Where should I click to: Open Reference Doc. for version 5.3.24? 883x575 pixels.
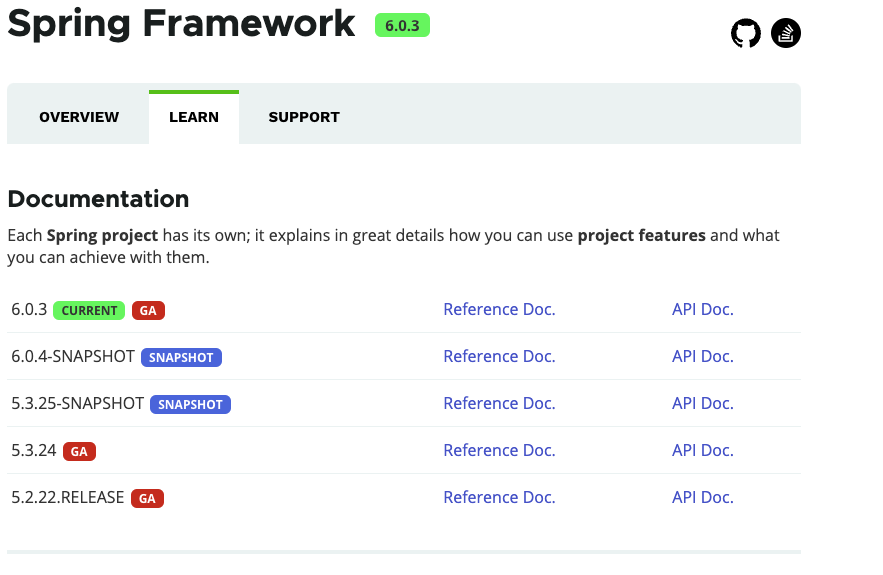click(x=499, y=450)
